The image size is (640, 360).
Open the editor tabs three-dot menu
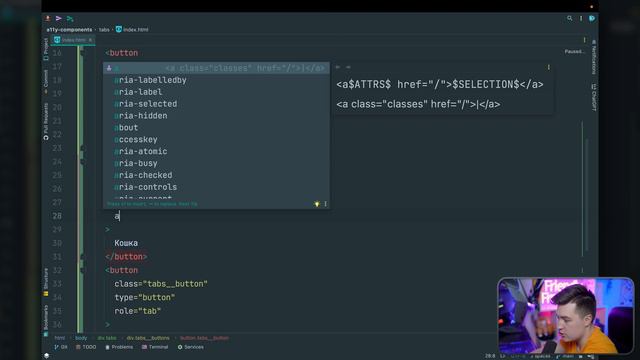pyautogui.click(x=584, y=40)
